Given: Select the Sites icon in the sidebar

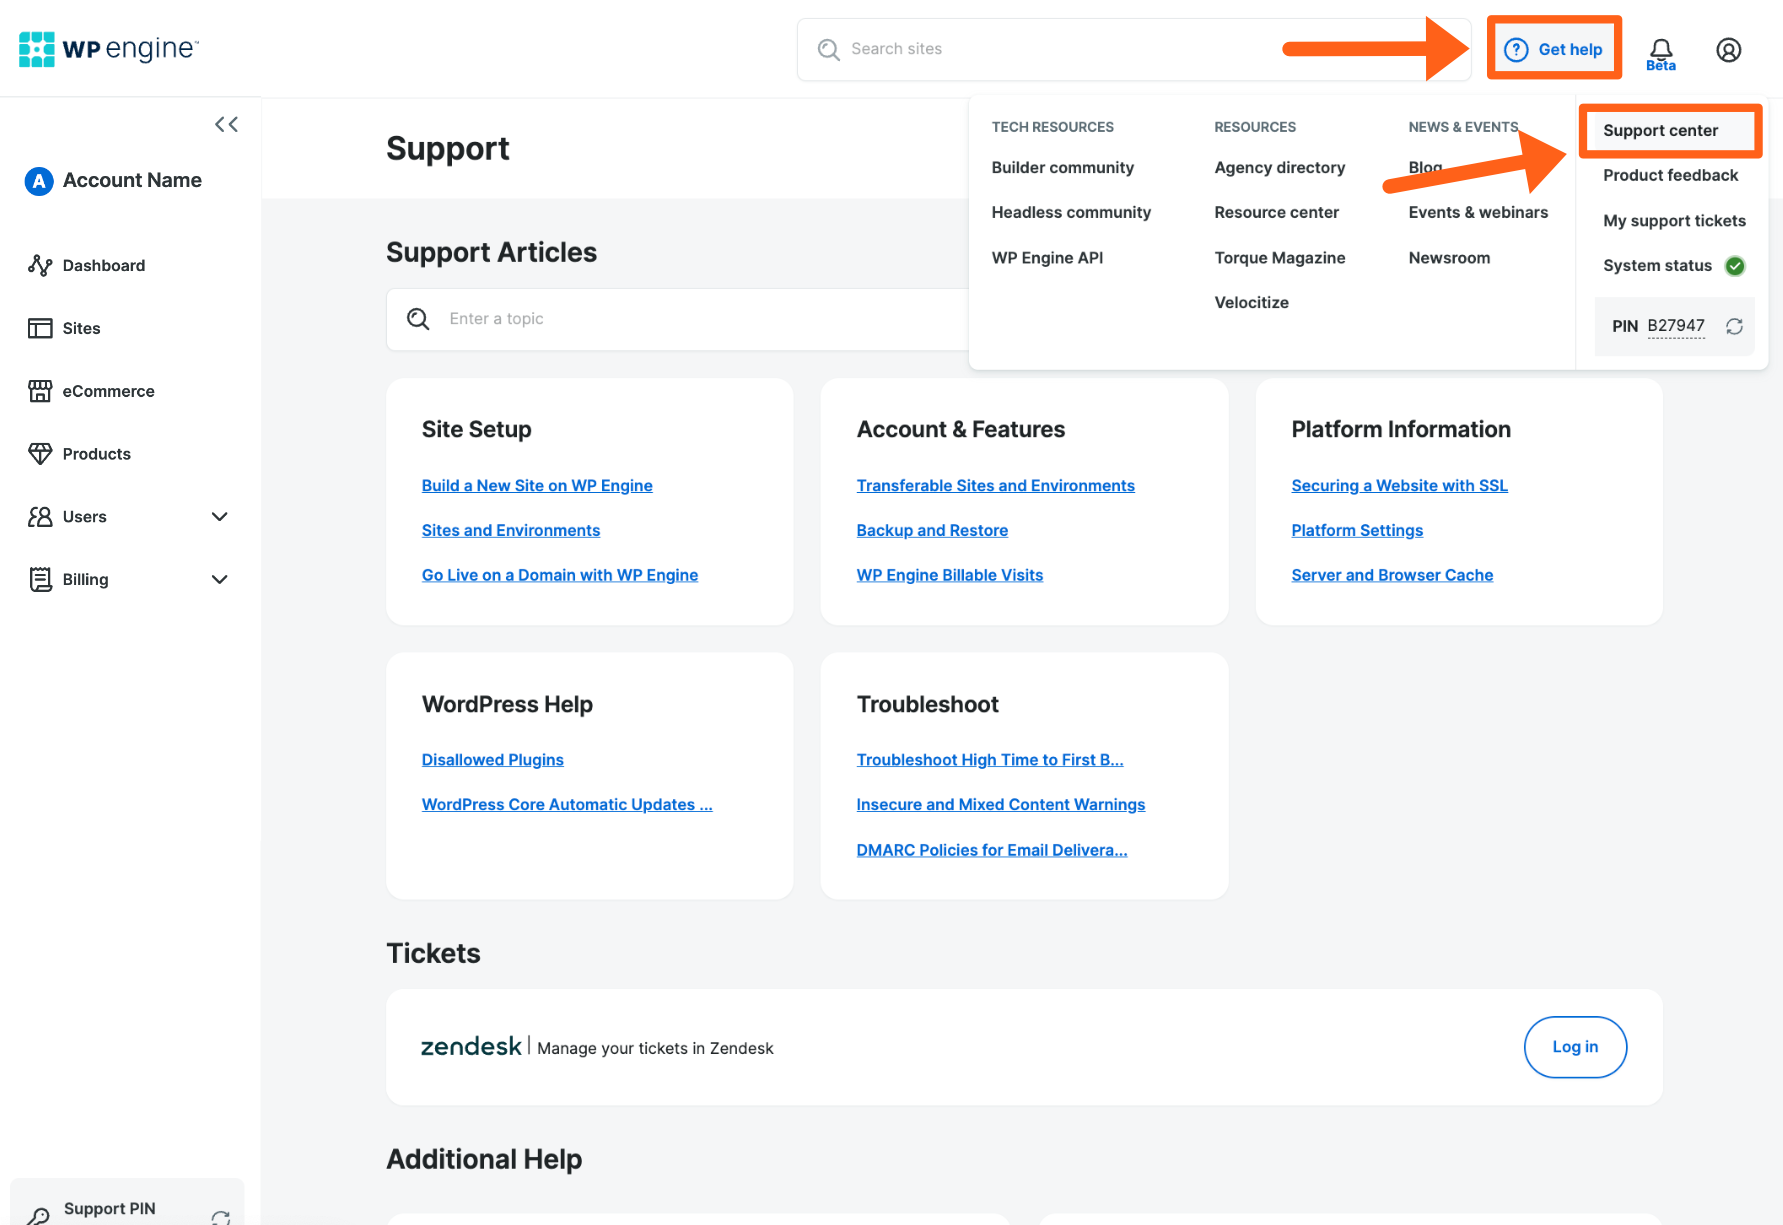Looking at the screenshot, I should pyautogui.click(x=42, y=328).
